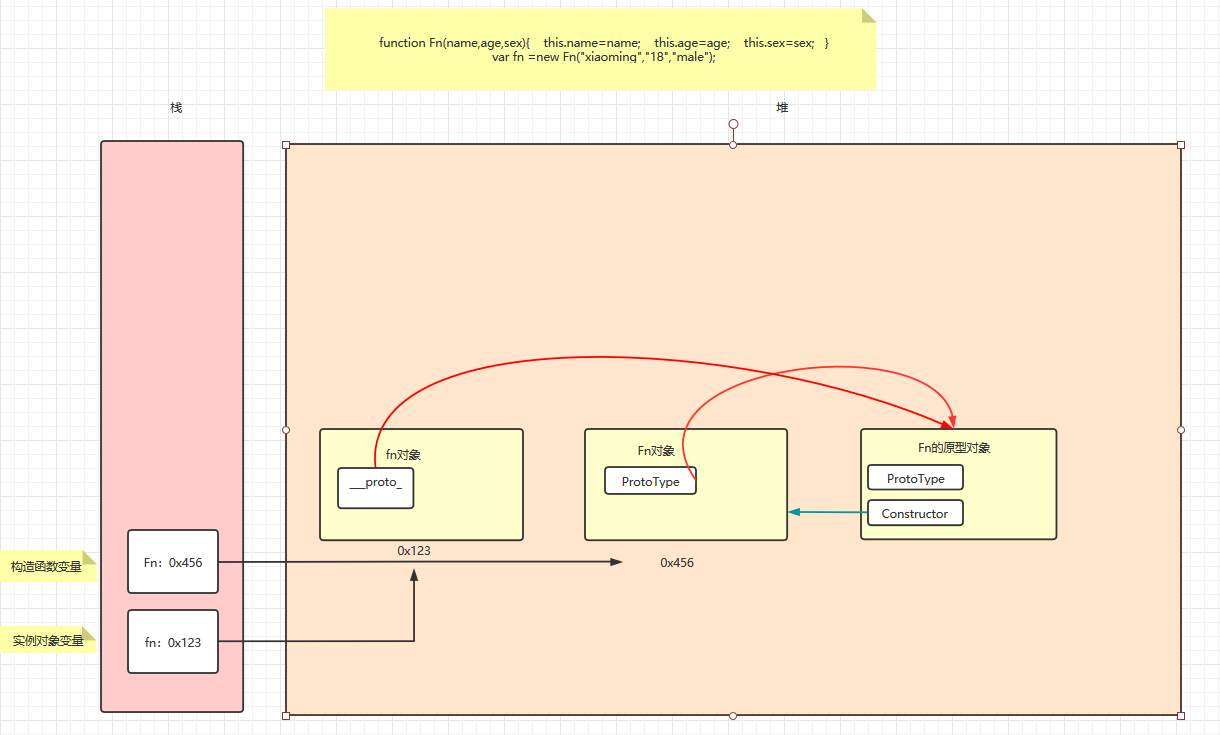1220x735 pixels.
Task: Select the ProtoType box inside Fn对象
Action: 650,481
